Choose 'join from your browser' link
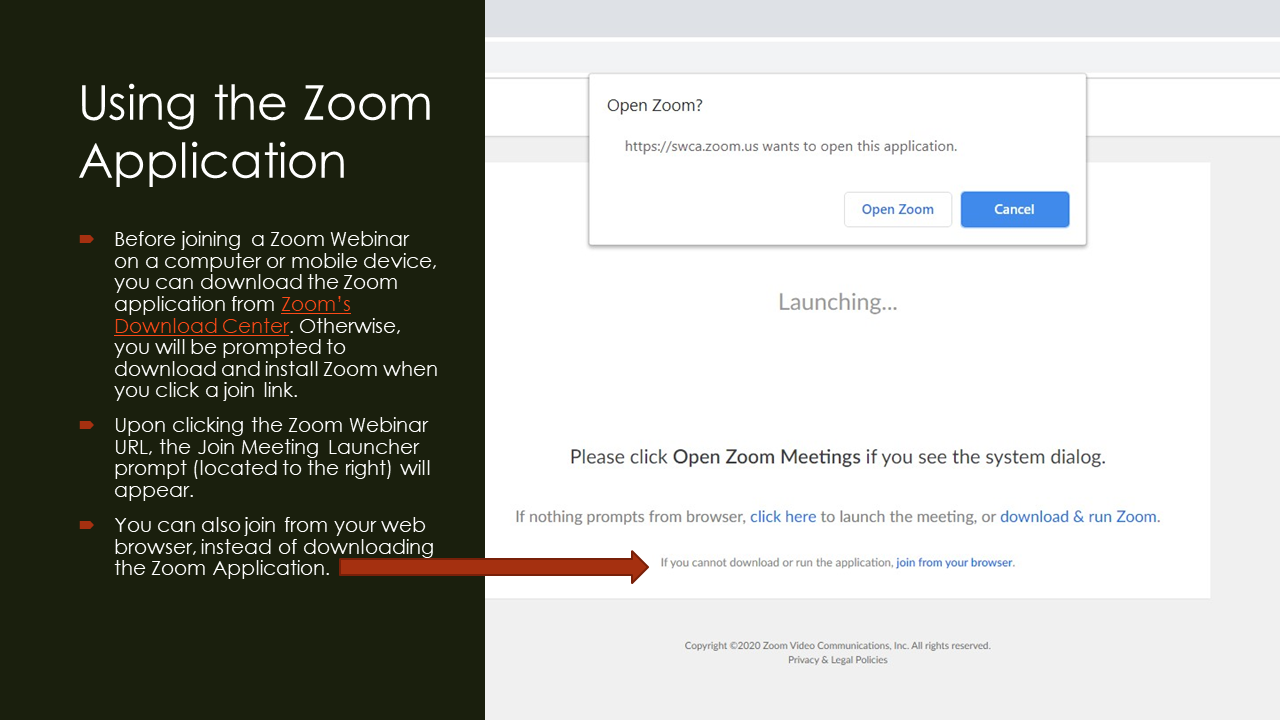The height and width of the screenshot is (720, 1280). tap(954, 563)
